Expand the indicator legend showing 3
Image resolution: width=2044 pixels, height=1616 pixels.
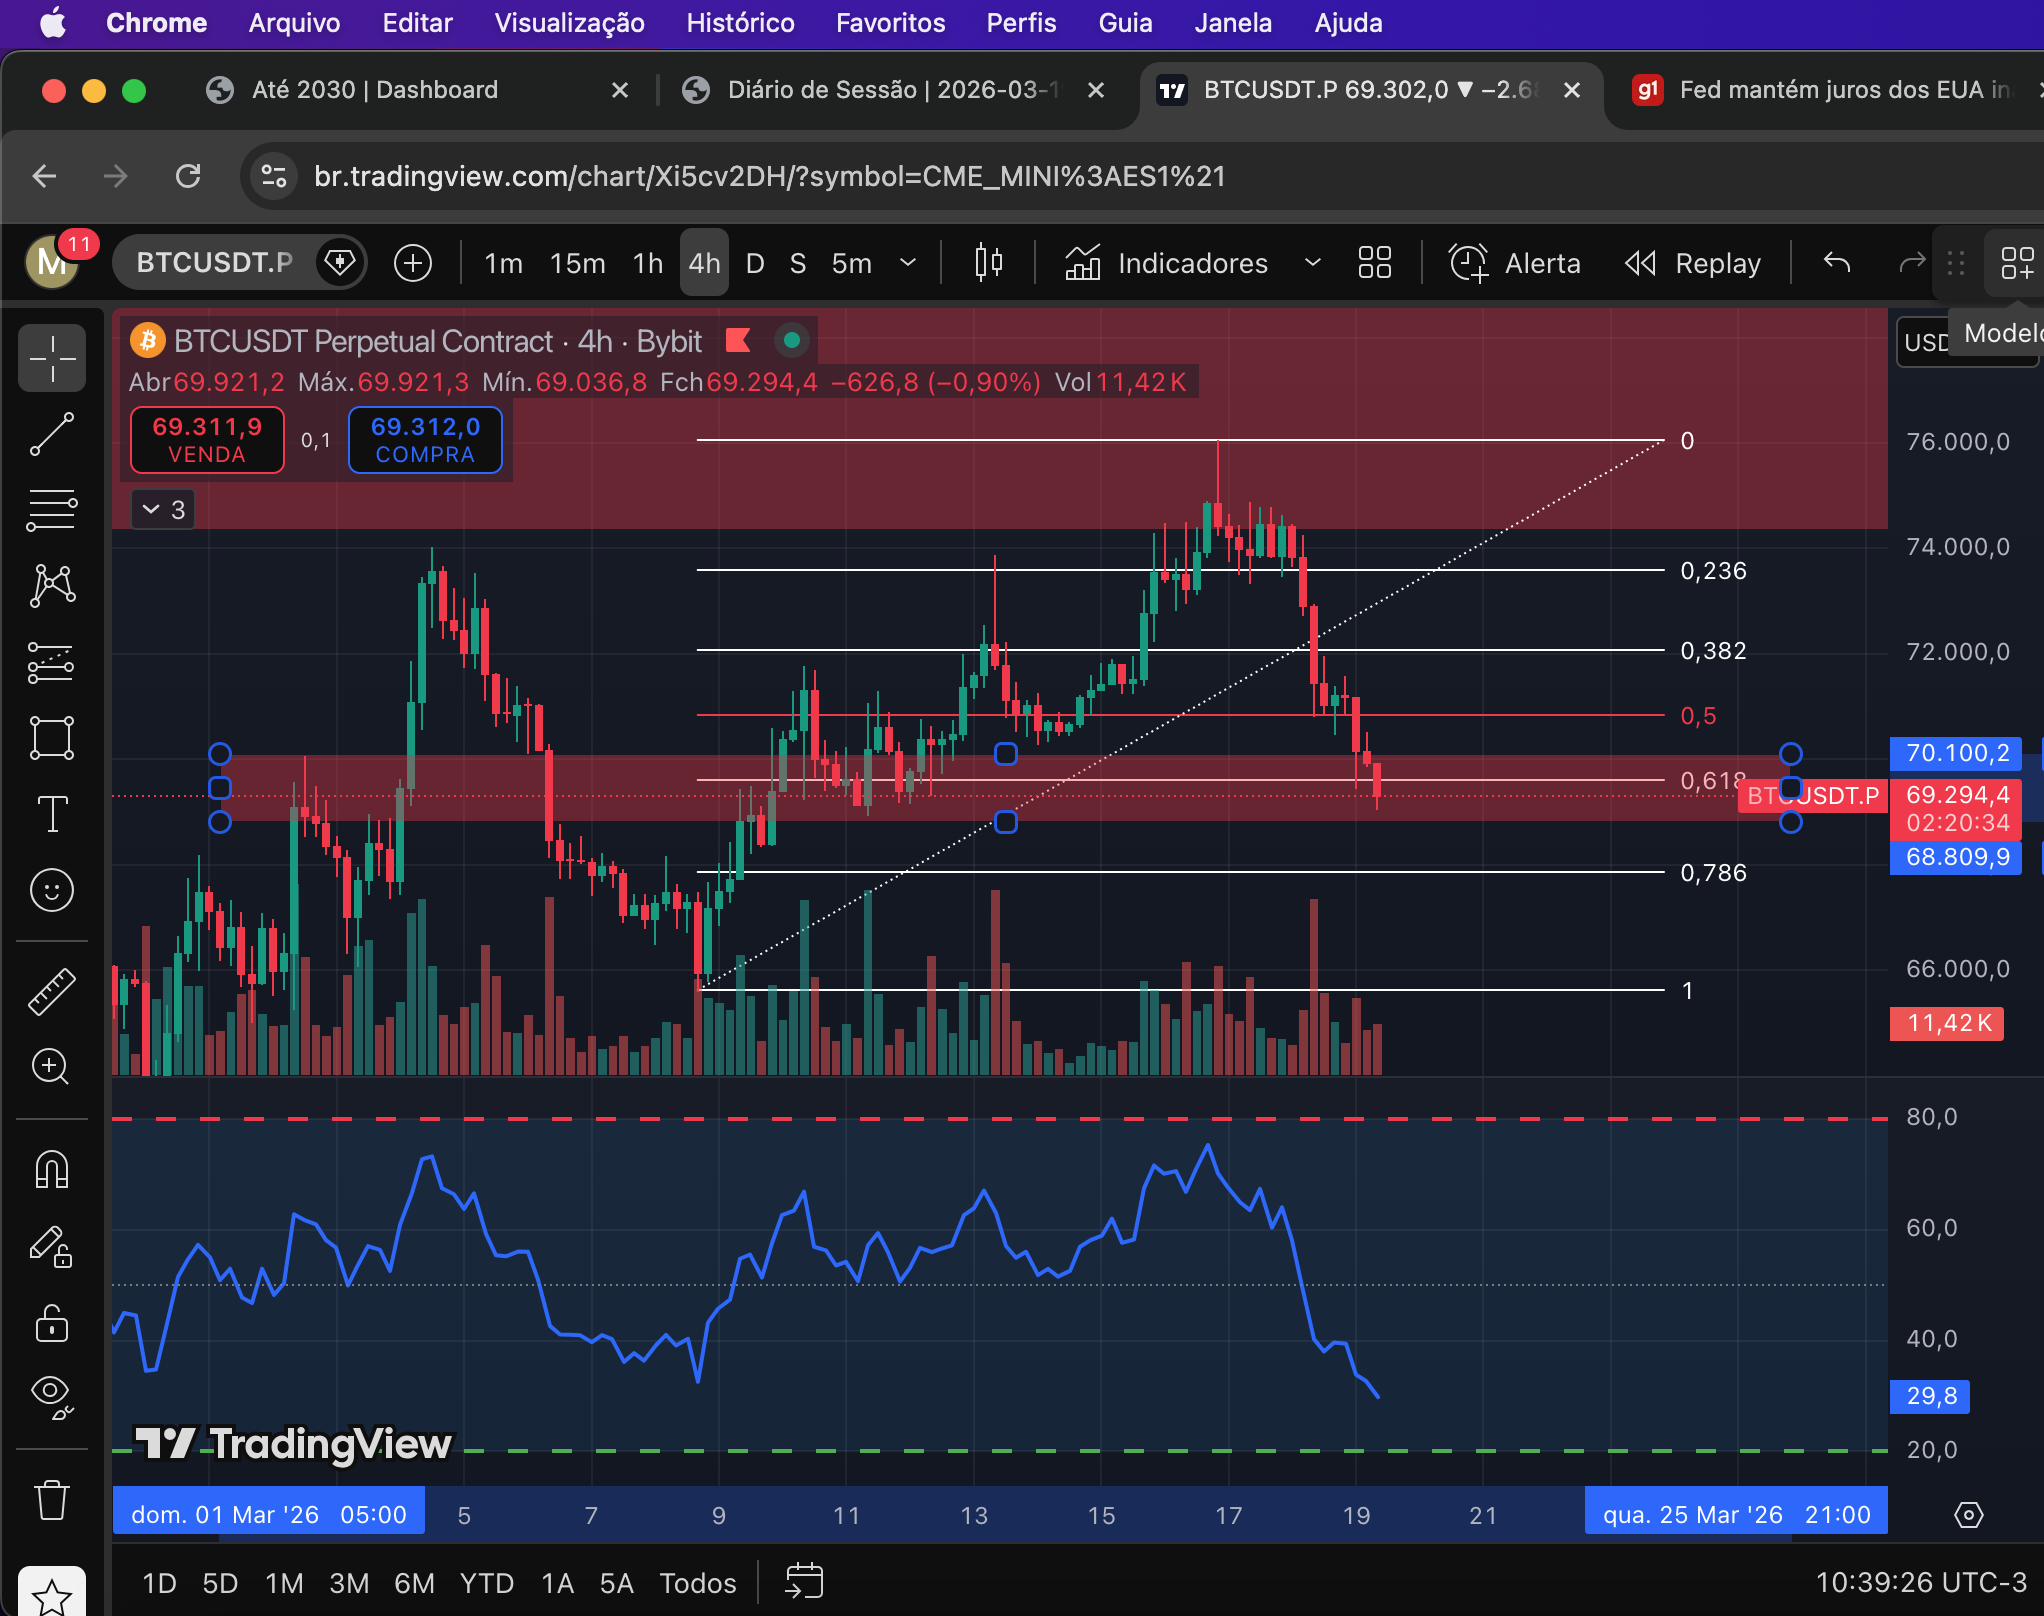(x=163, y=510)
